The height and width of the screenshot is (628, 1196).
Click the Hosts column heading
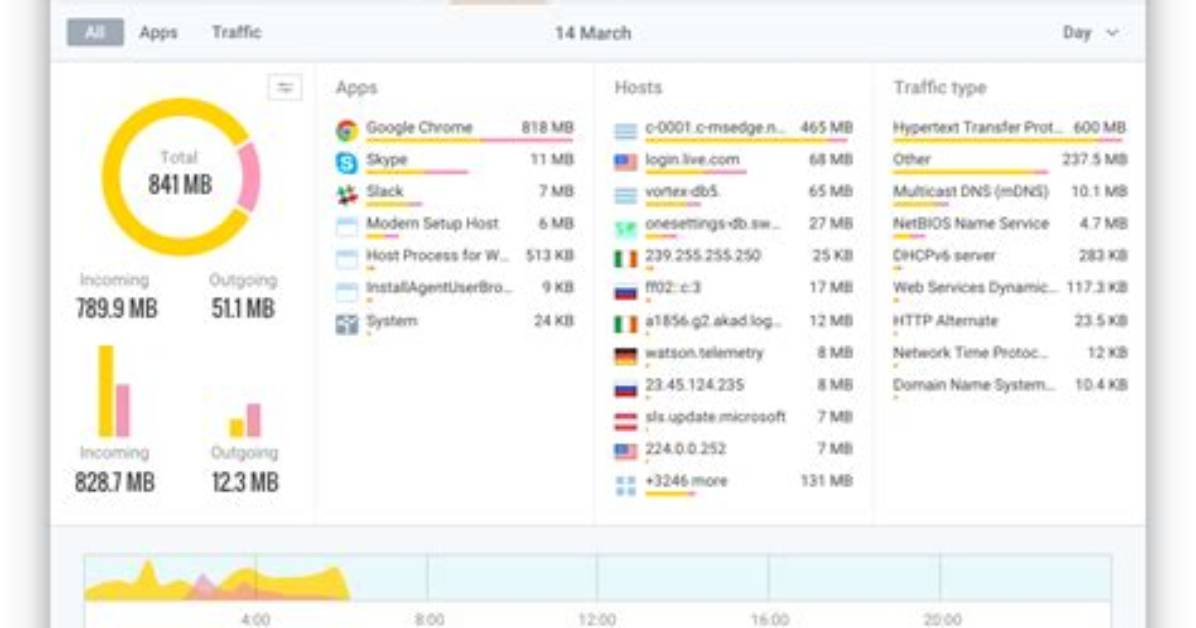click(x=638, y=88)
